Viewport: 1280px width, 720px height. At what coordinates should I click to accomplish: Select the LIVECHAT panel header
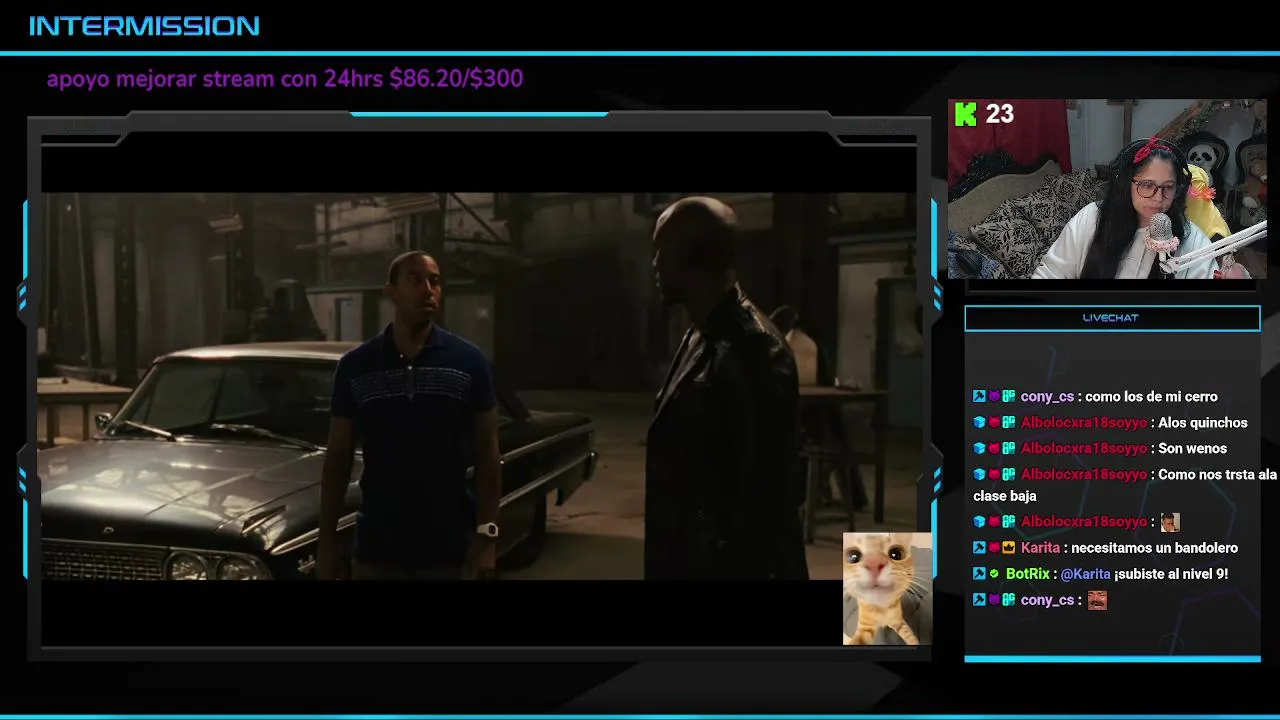tap(1112, 318)
